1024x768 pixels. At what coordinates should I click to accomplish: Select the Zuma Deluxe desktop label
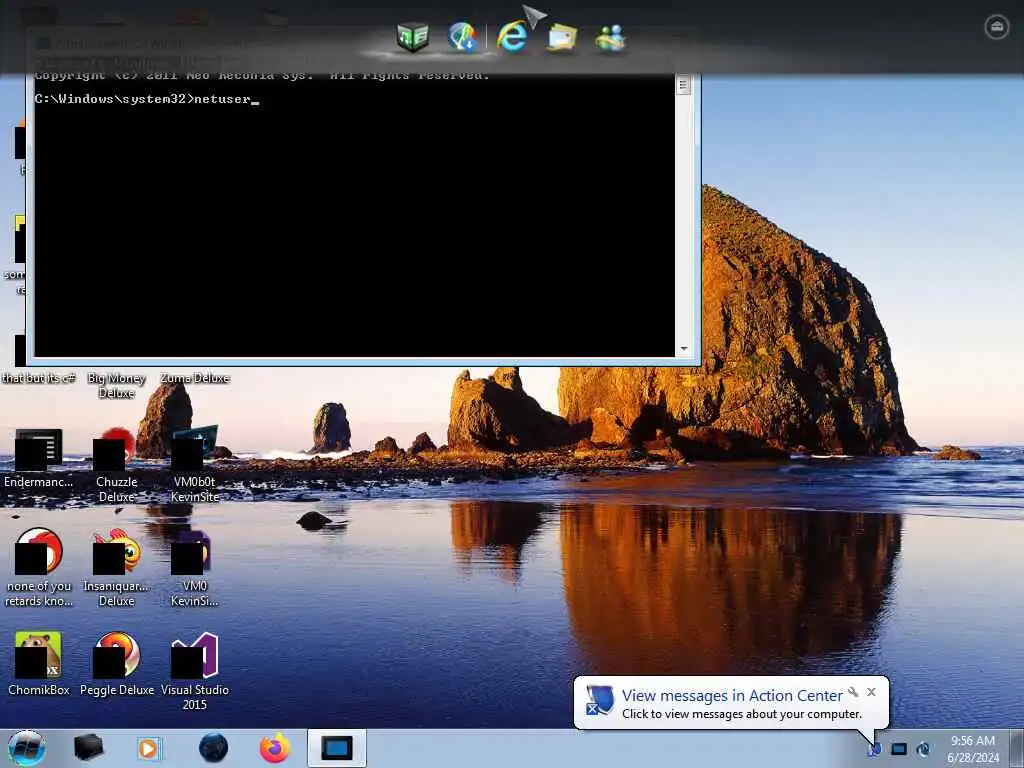pyautogui.click(x=195, y=378)
